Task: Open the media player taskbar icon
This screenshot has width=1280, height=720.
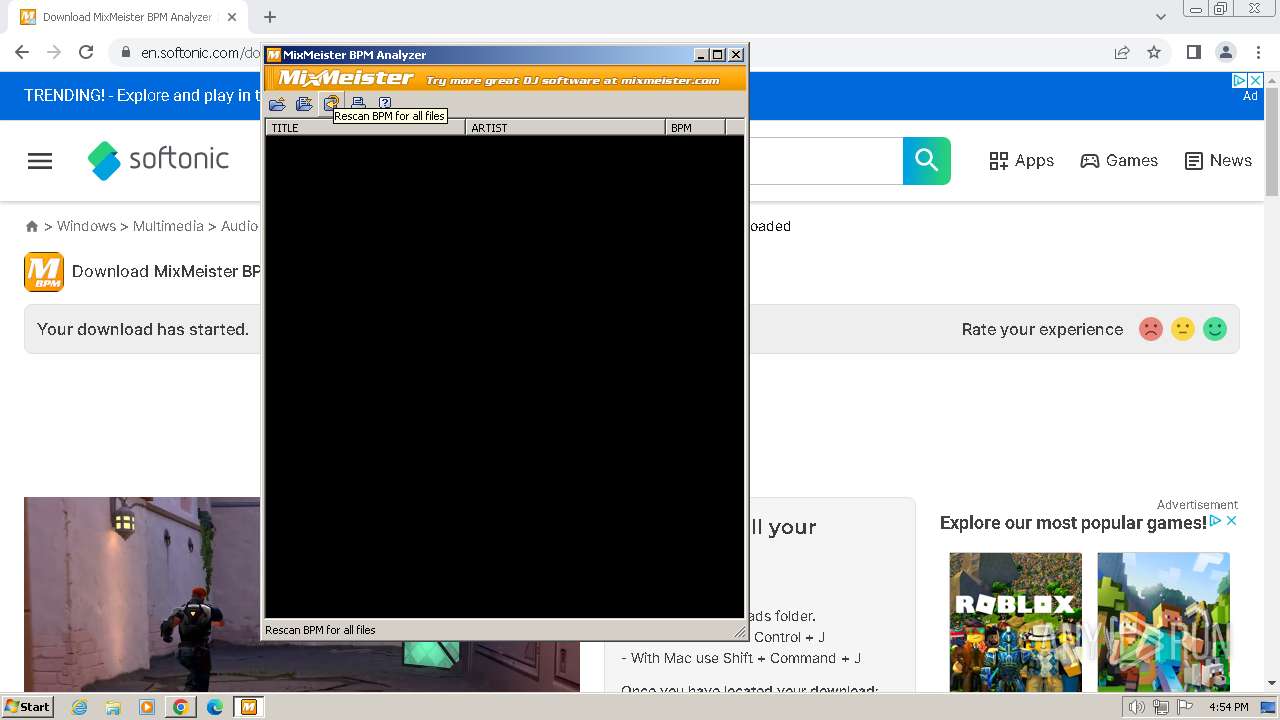Action: tap(147, 707)
